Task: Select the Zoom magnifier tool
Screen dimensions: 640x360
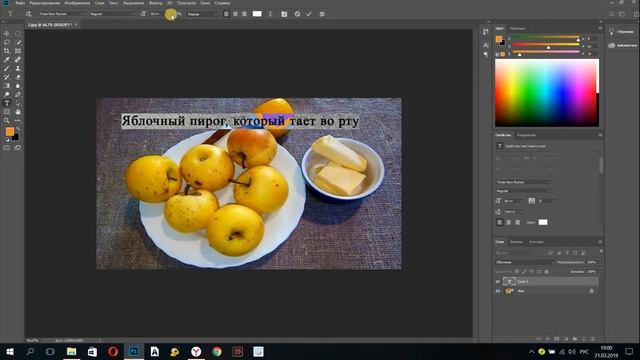Action: point(7,121)
